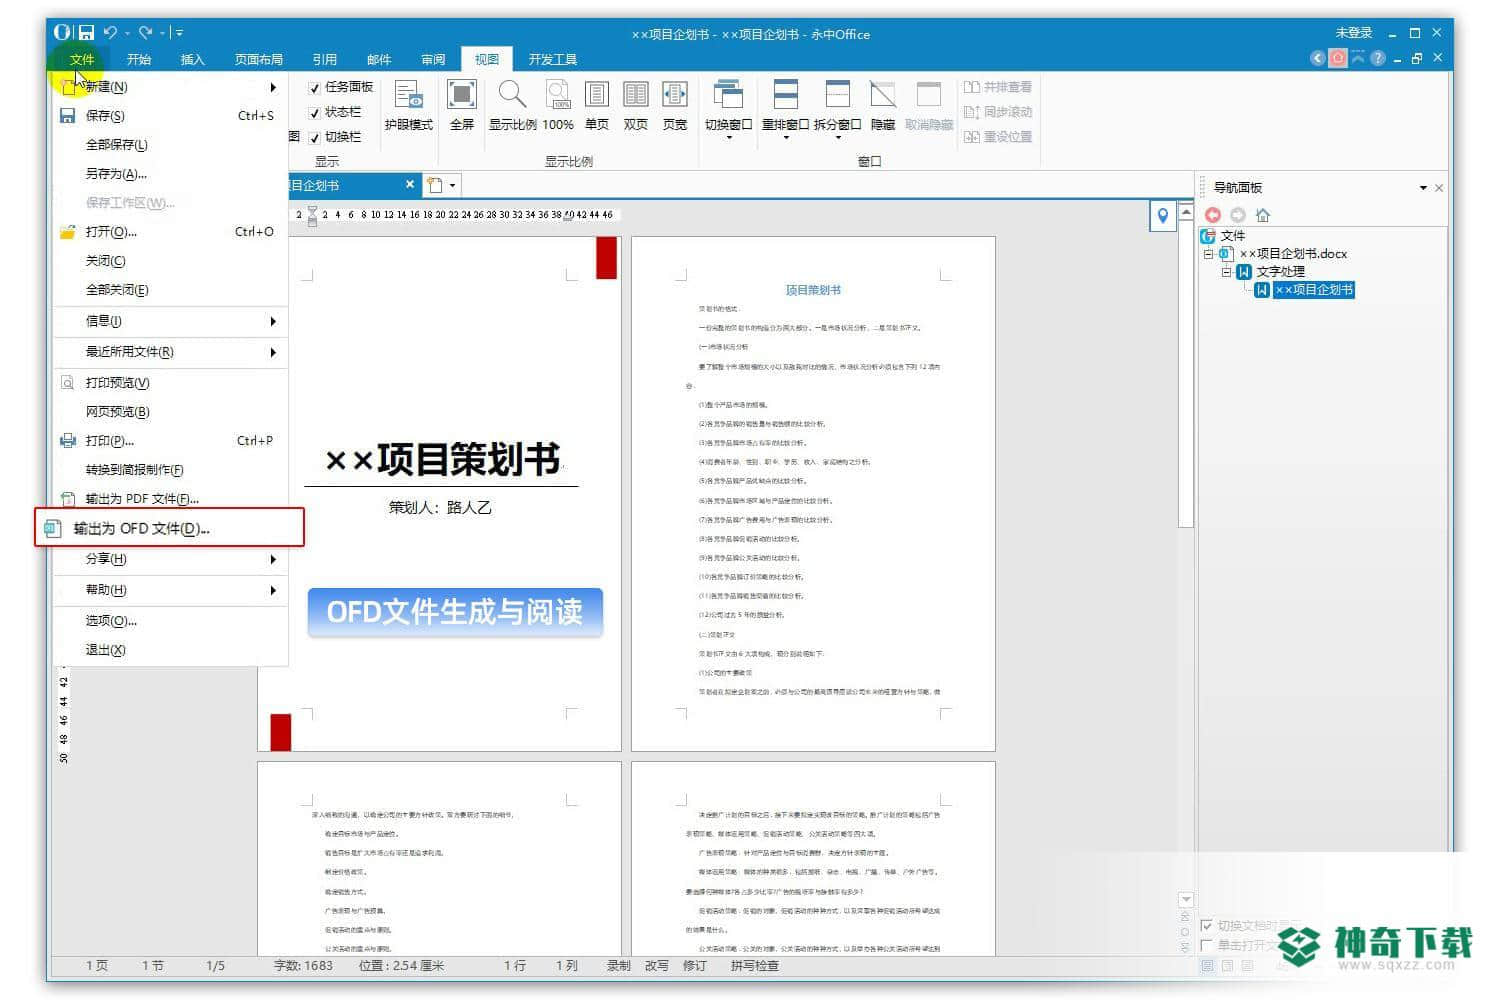Open navigation panel options dropdown arrow
Image resolution: width=1500 pixels, height=1000 pixels.
click(1423, 188)
